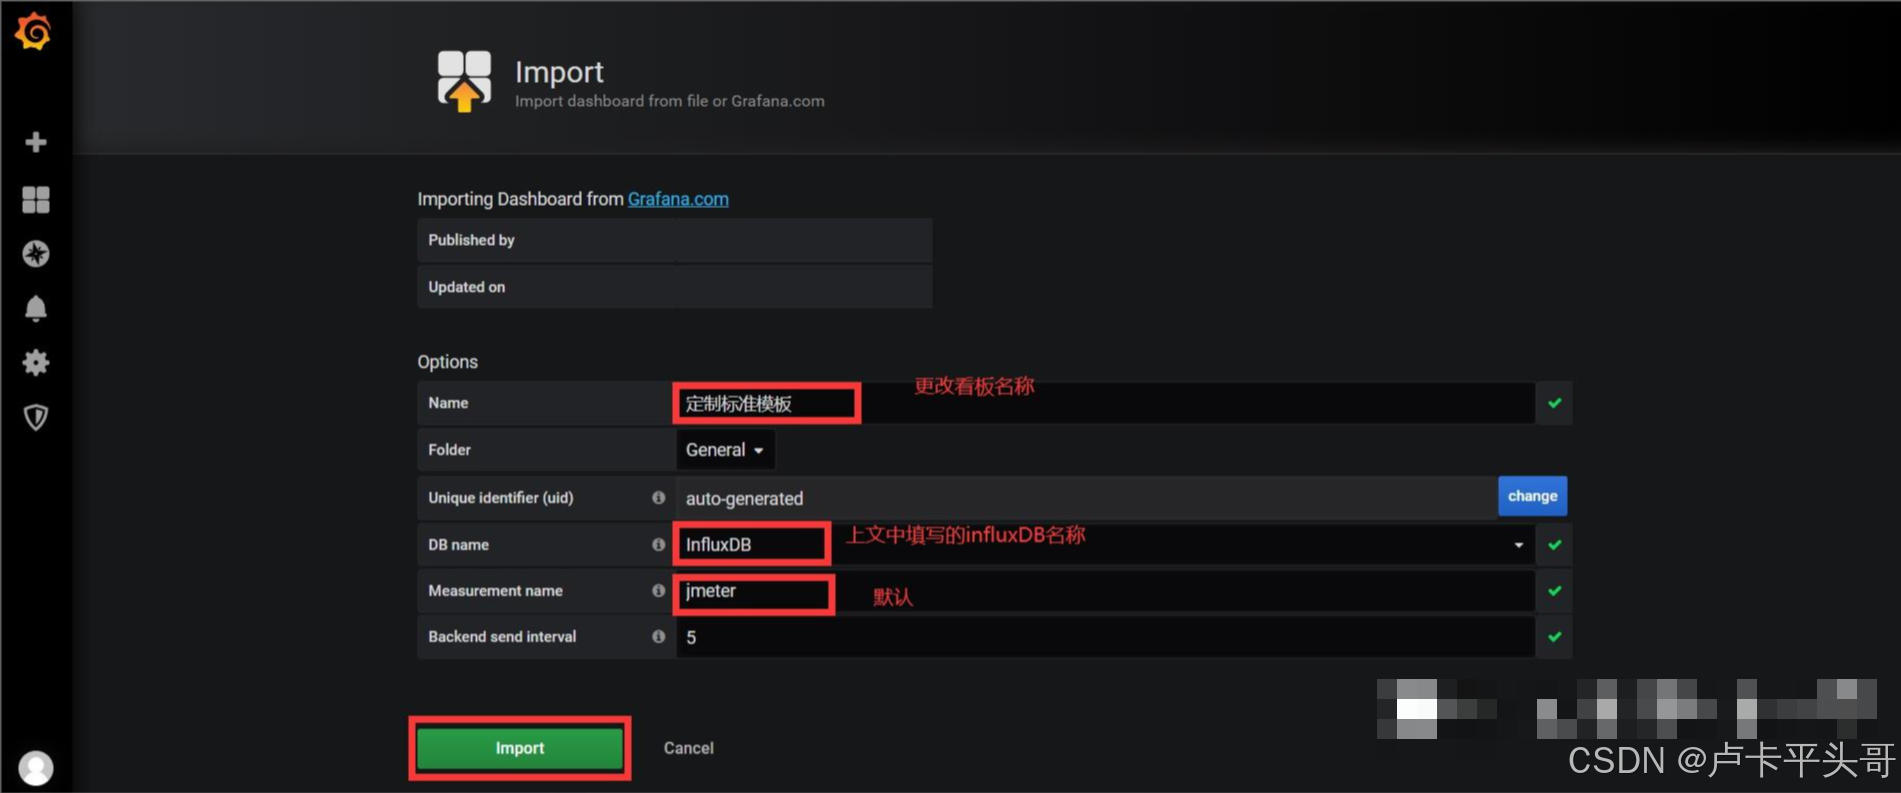The width and height of the screenshot is (1901, 793).
Task: Open the Dashboards grid icon in sidebar
Action: point(36,200)
